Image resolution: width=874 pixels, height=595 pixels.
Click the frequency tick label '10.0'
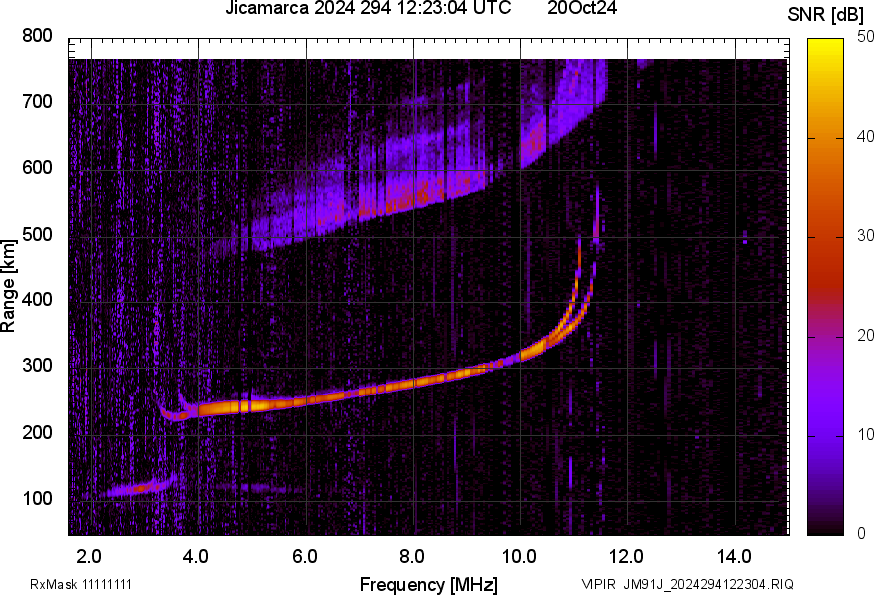click(519, 557)
